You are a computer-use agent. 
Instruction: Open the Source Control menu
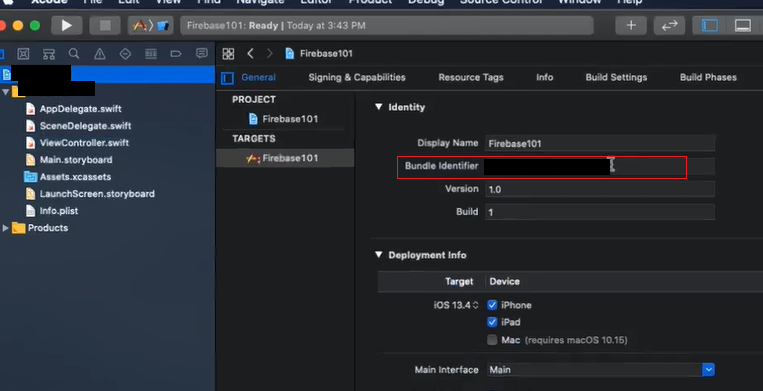tap(501, 2)
